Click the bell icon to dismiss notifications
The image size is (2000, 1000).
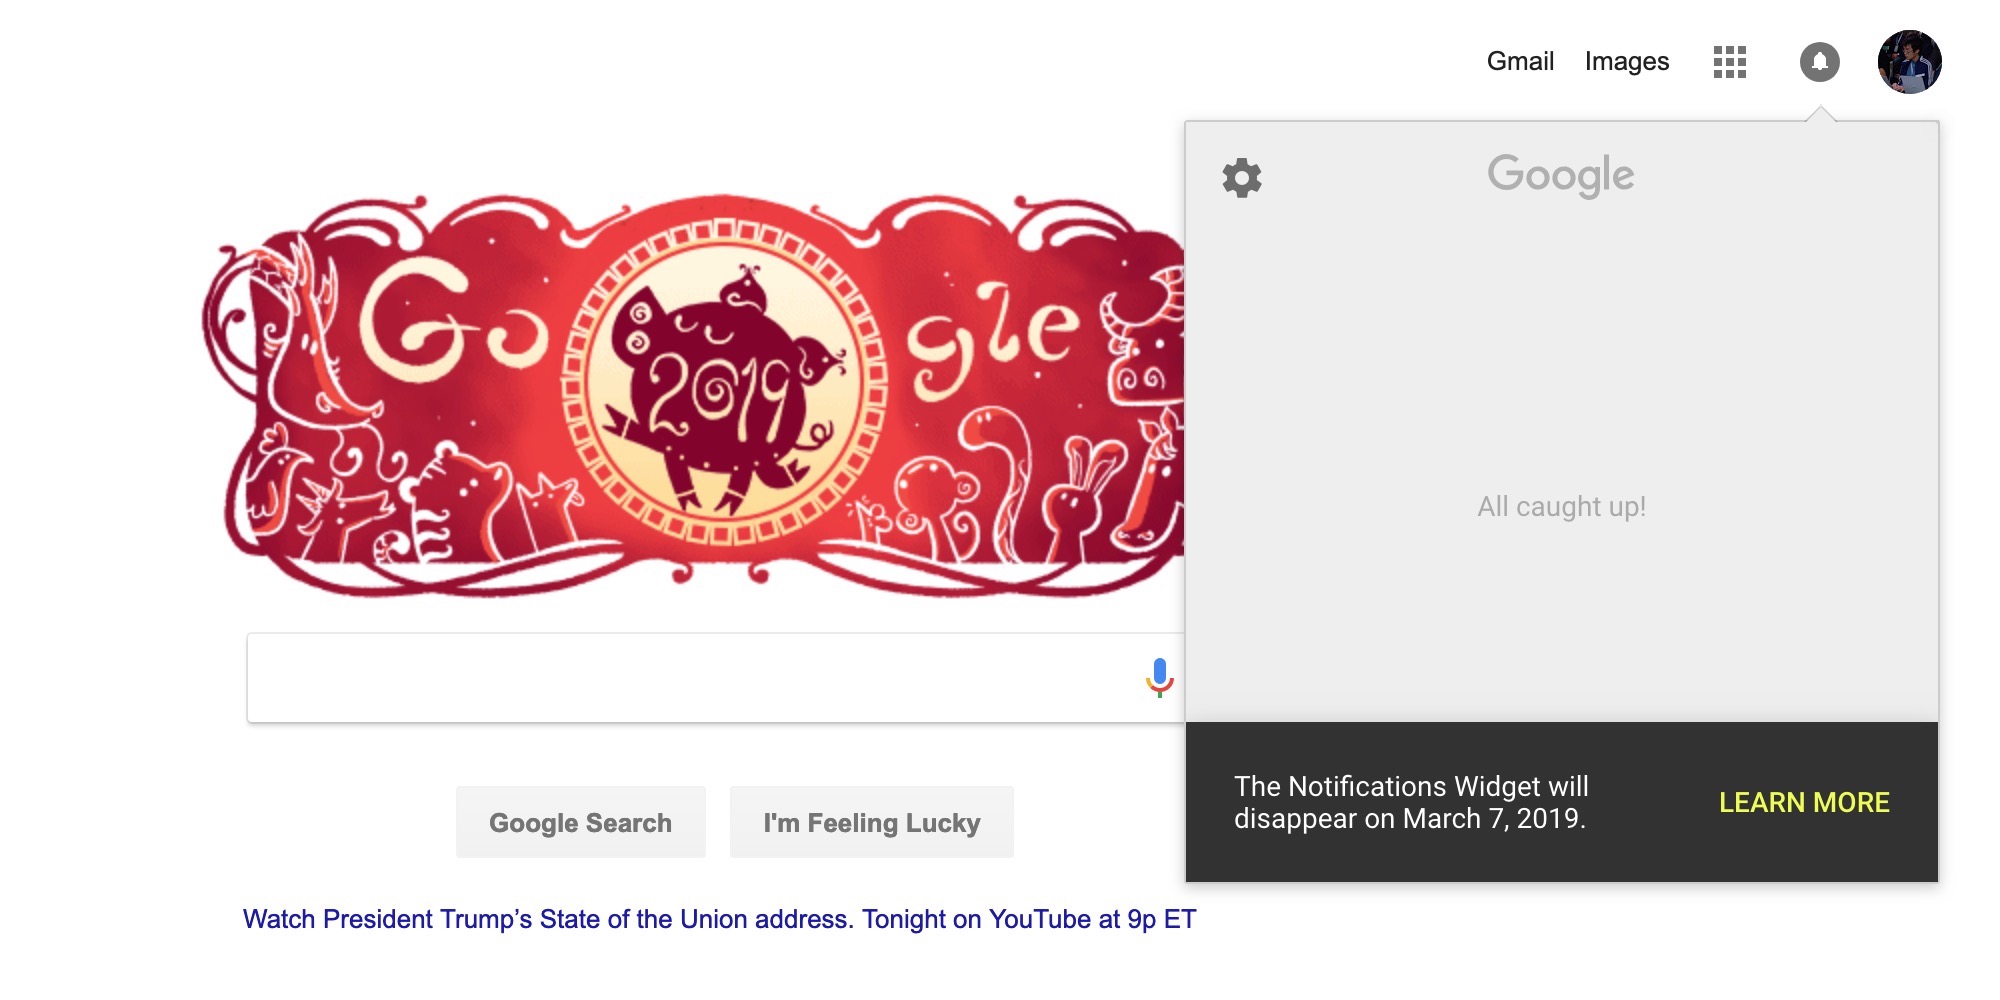click(x=1820, y=62)
